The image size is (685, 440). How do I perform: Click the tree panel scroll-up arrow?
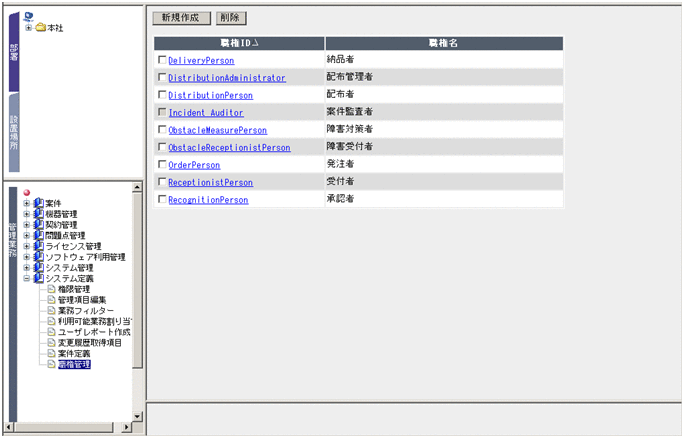137,187
